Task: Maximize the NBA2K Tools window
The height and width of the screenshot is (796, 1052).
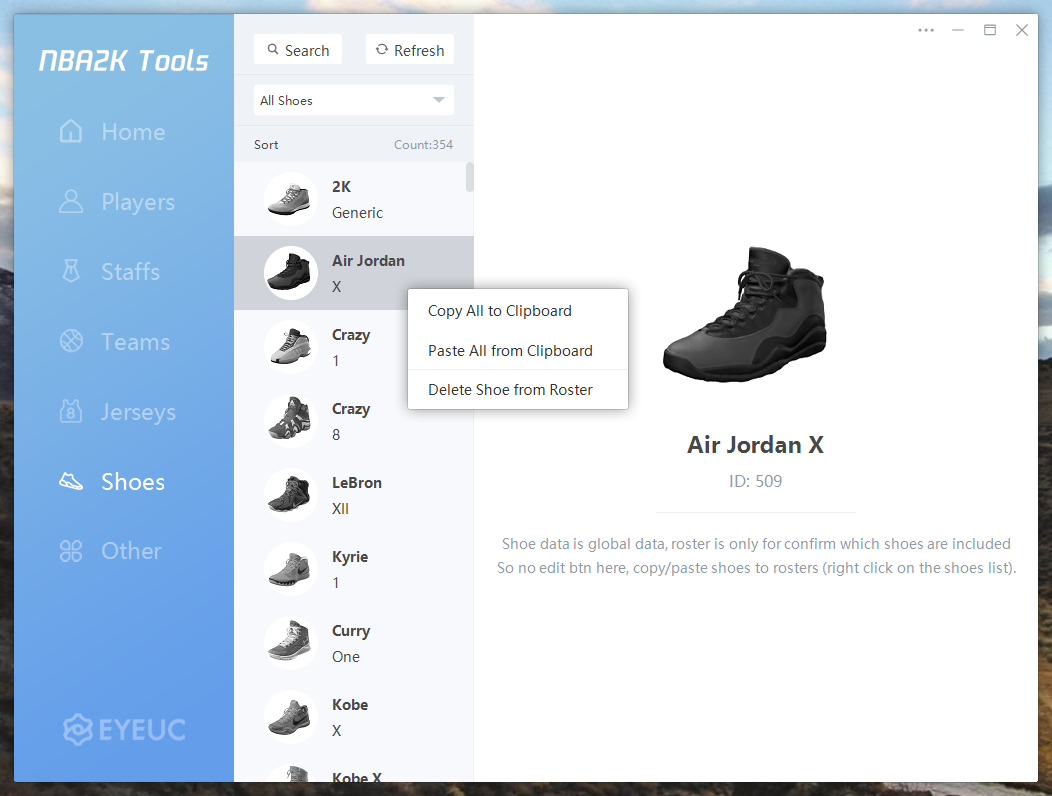Action: (x=990, y=30)
